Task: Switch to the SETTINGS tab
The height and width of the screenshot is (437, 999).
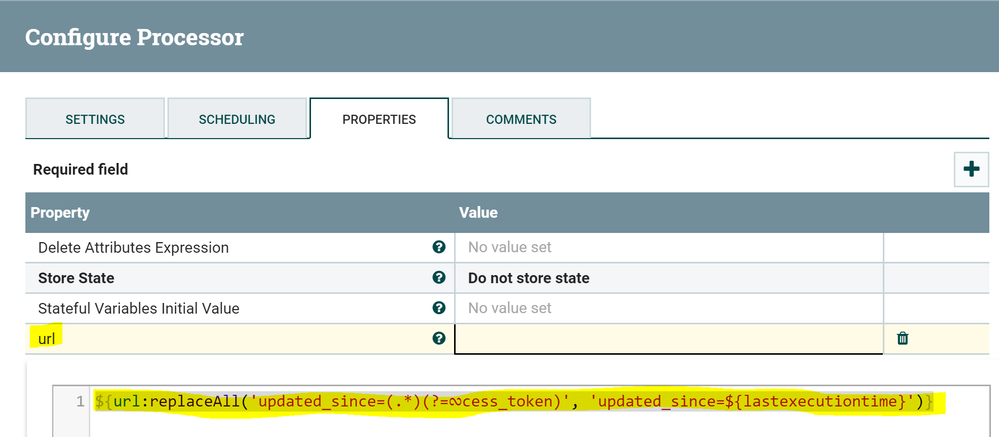Action: point(95,119)
